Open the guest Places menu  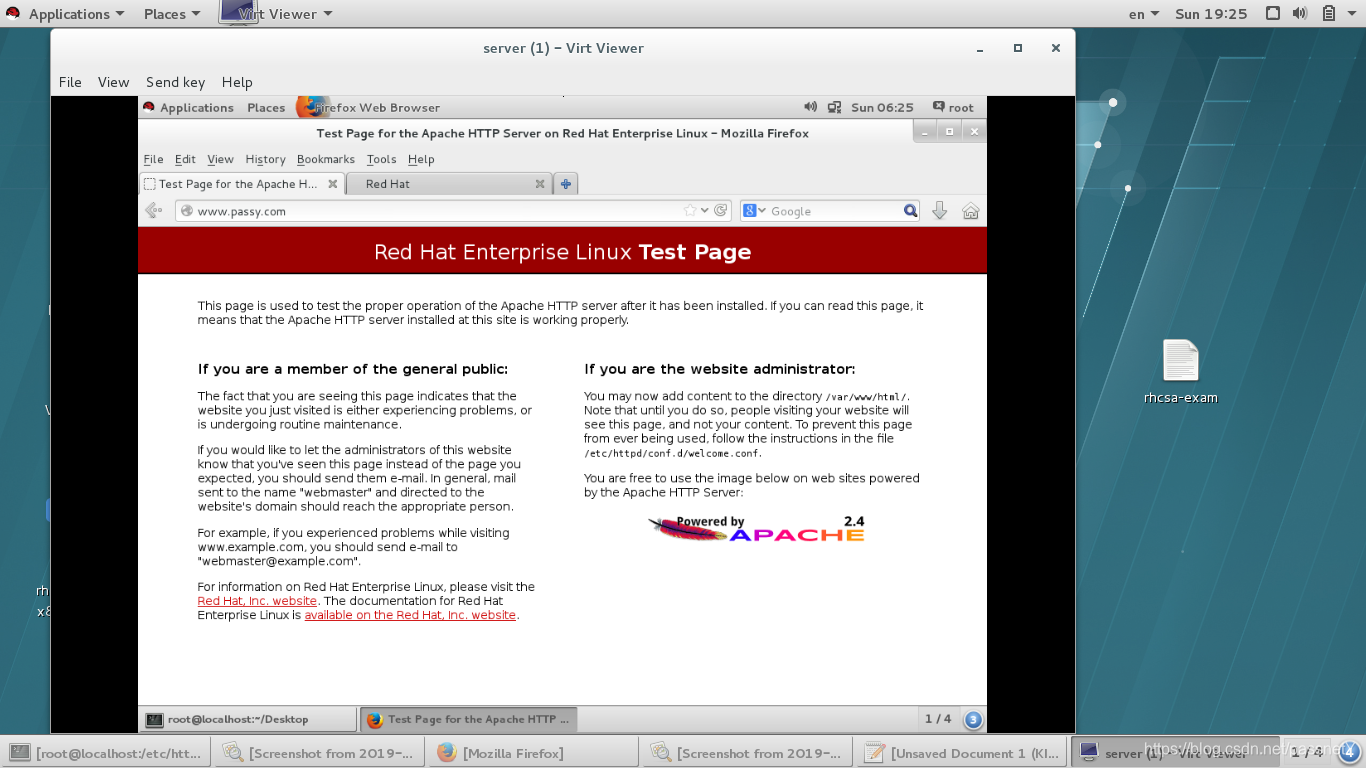(266, 107)
